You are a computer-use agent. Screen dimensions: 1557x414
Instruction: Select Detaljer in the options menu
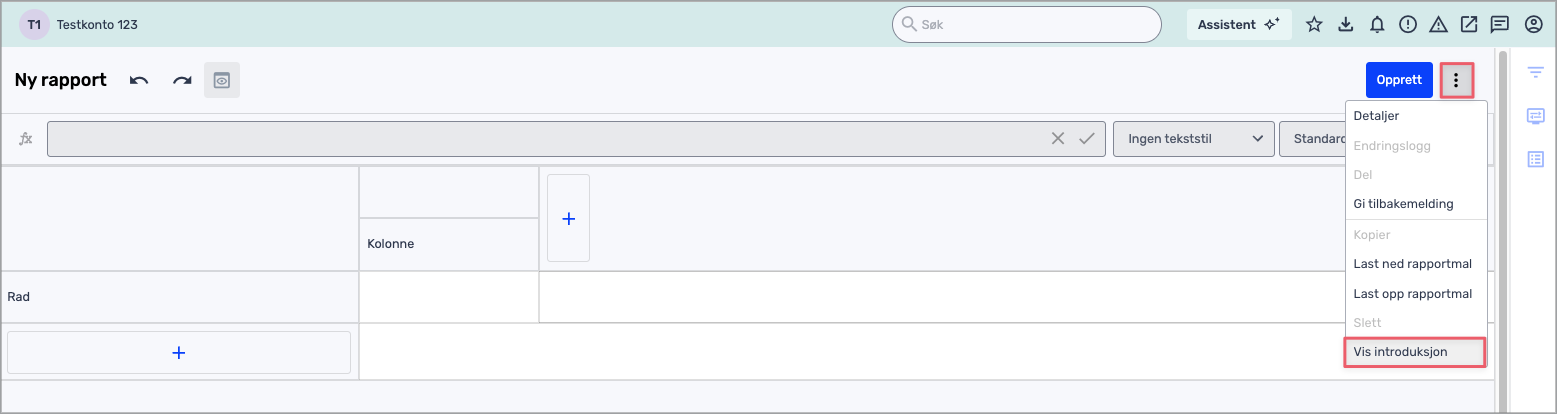coord(1376,116)
